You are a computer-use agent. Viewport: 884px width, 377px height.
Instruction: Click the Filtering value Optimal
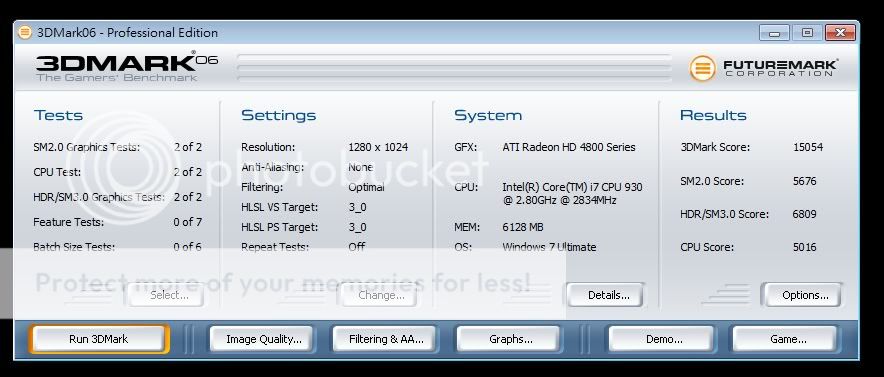[366, 187]
